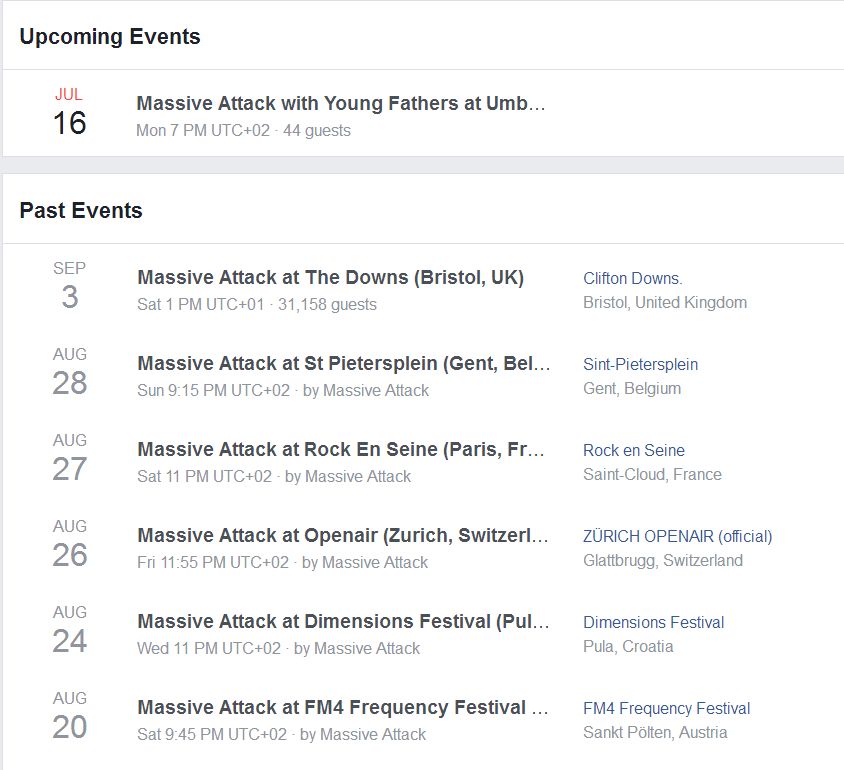Image resolution: width=844 pixels, height=770 pixels.
Task: Open the FM4 Frequency Festival event title
Action: [343, 708]
